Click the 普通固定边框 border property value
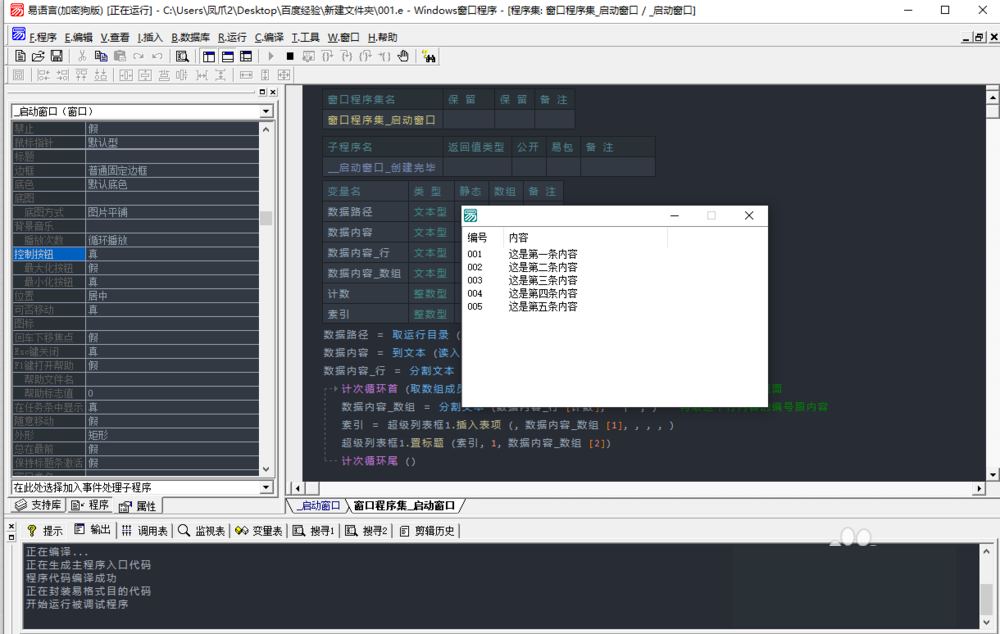This screenshot has height=634, width=1000. pos(172,170)
